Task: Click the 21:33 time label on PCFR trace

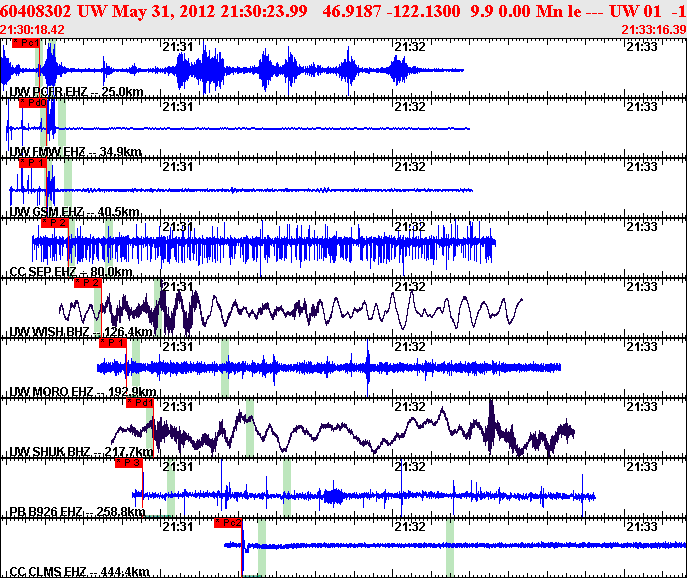Action: tap(641, 46)
